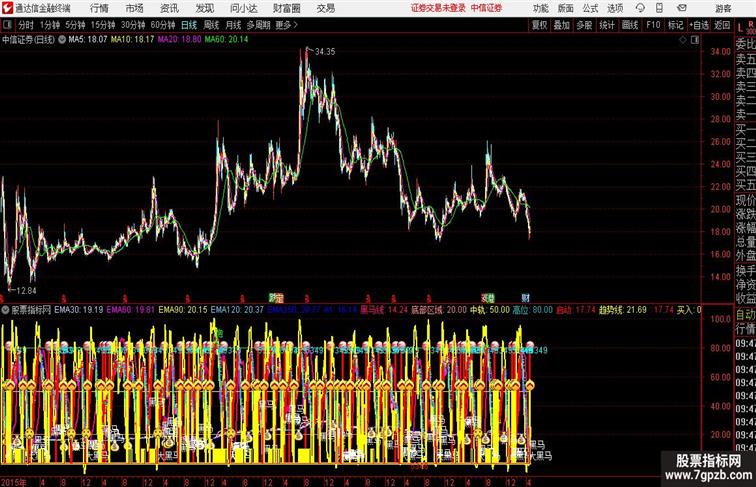Click the red L letter at the top of the quote panel
Viewport: 756px width, 487px height.
click(741, 27)
